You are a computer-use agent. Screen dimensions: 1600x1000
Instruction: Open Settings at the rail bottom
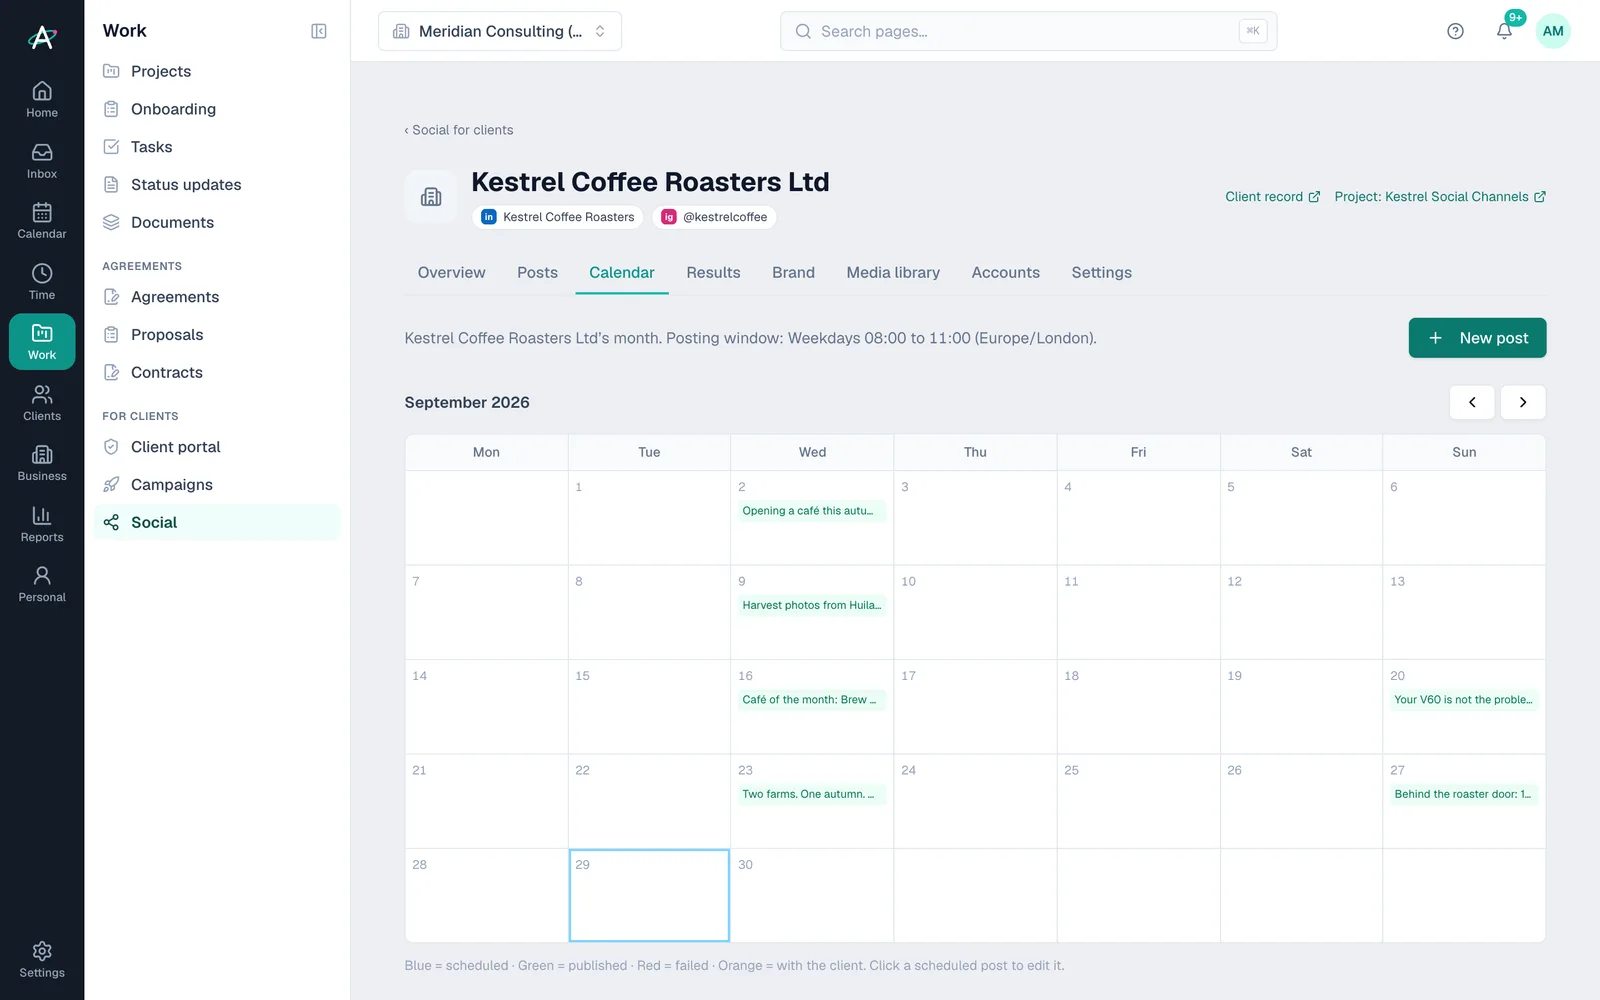coord(42,960)
